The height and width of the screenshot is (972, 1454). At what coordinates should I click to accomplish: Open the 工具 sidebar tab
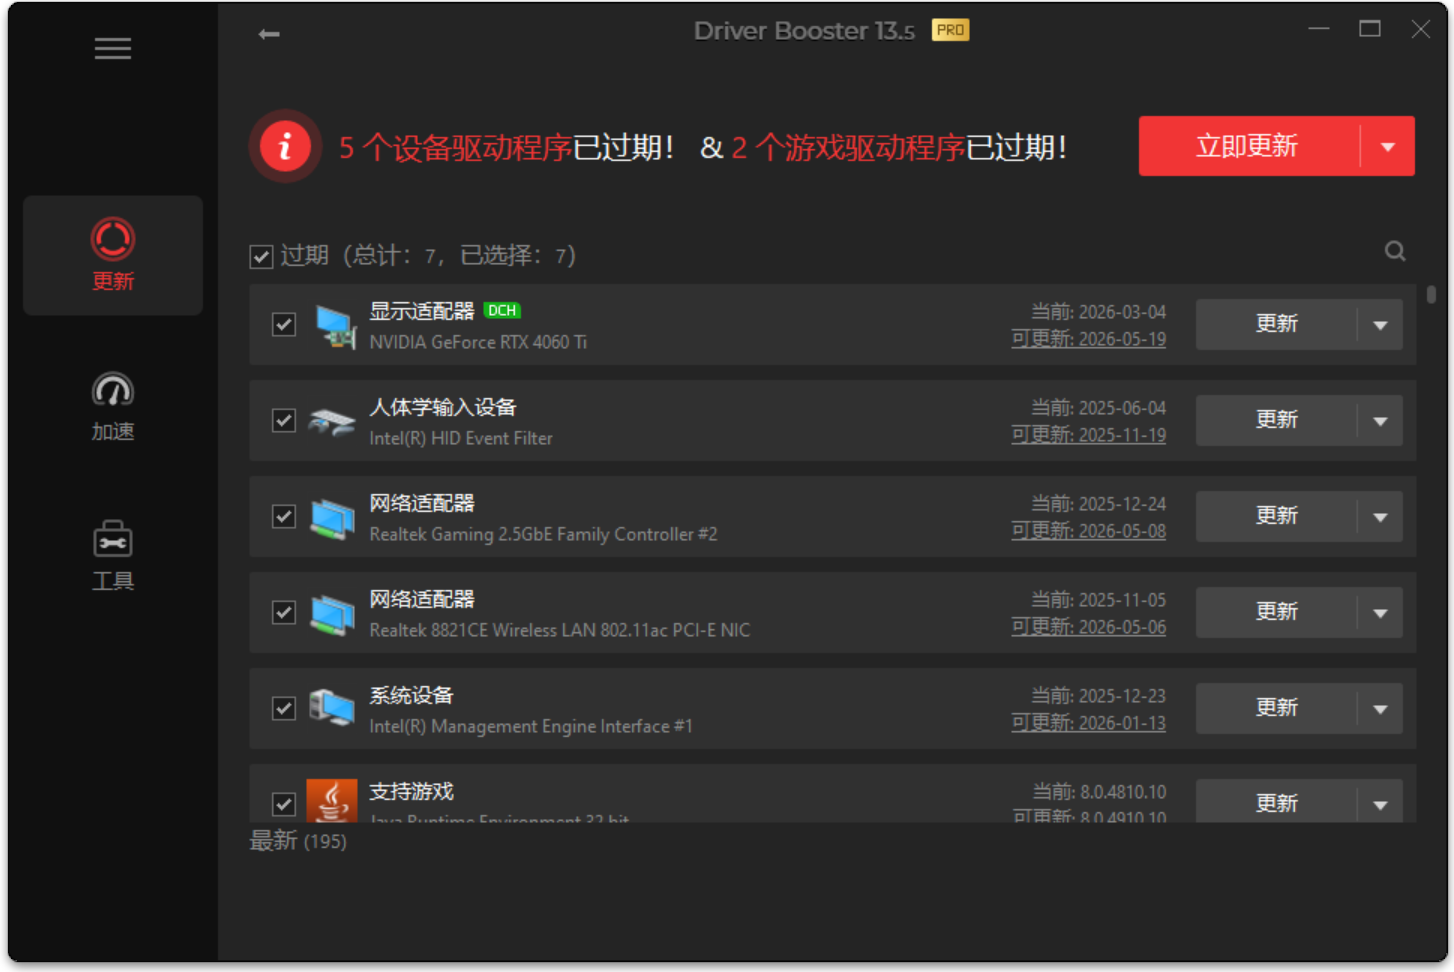pos(113,556)
